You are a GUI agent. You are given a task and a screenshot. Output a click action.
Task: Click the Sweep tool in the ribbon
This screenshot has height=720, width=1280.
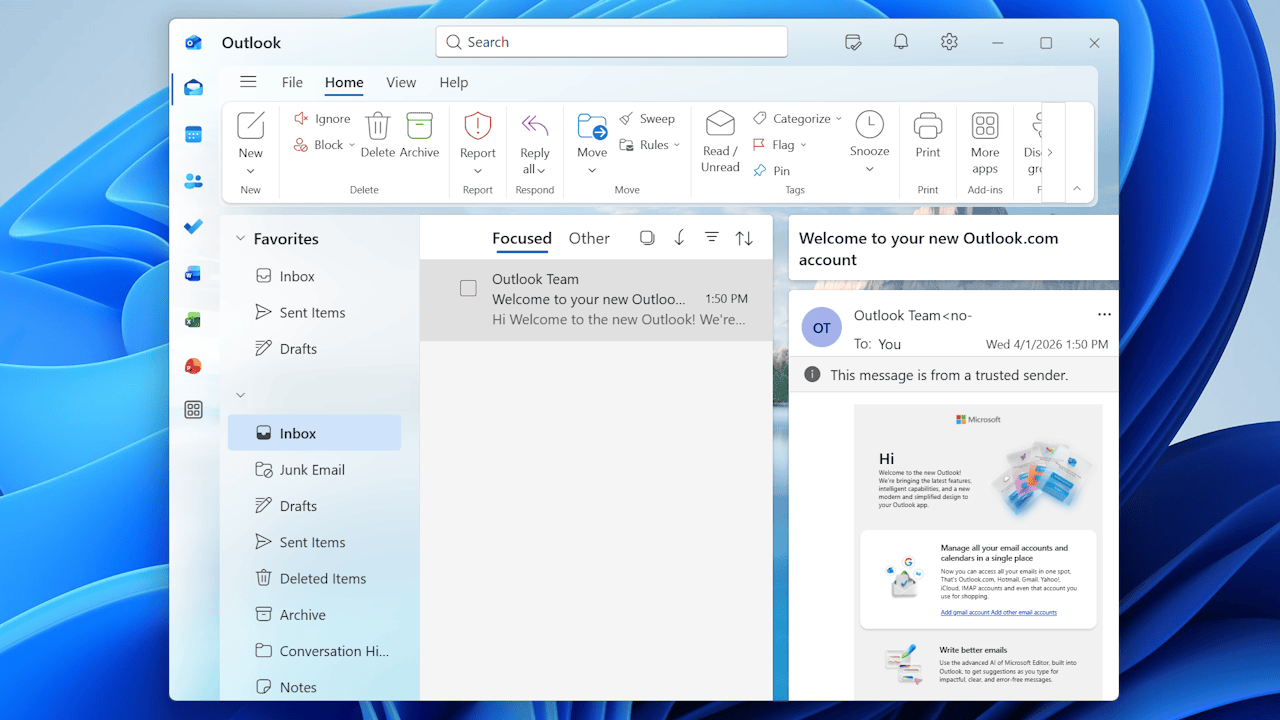pyautogui.click(x=648, y=118)
